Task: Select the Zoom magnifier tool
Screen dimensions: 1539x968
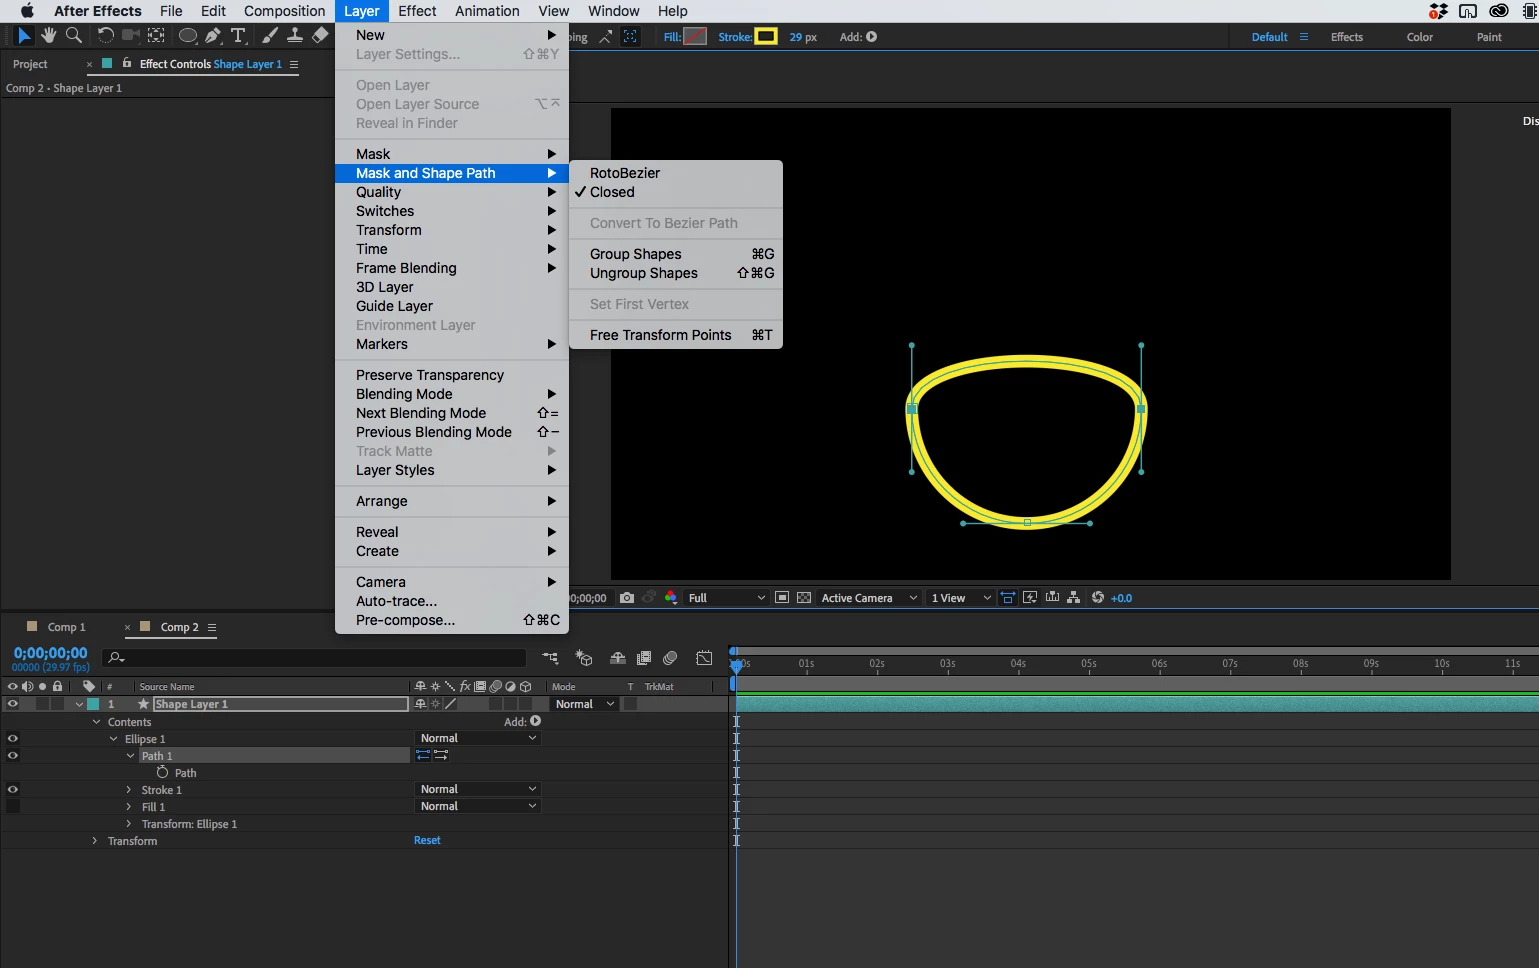Action: coord(73,36)
